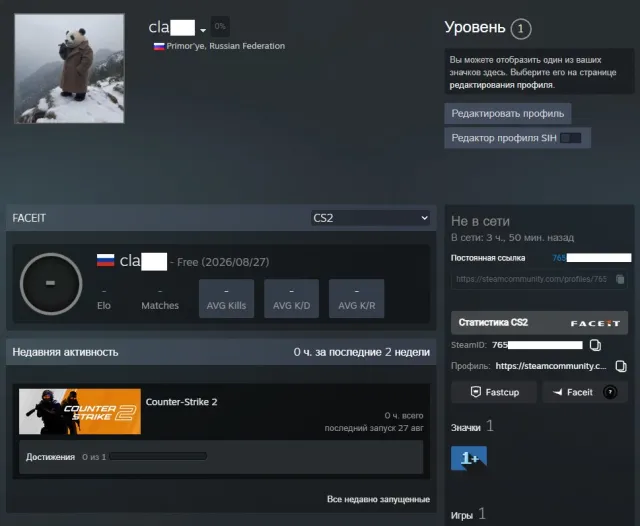This screenshot has height=526, width=640.
Task: Click the '0 ч. за последние 2 недели' text
Action: [x=362, y=352]
